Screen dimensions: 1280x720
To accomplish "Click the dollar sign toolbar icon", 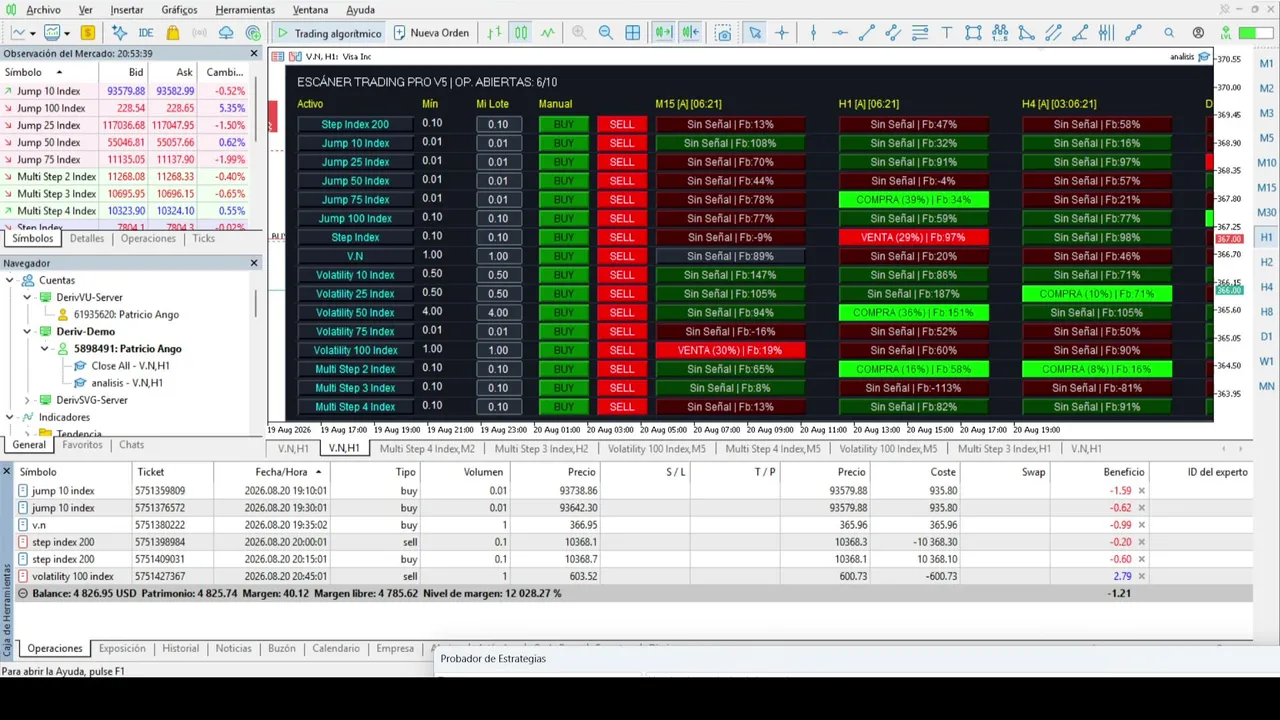I will (x=88, y=33).
